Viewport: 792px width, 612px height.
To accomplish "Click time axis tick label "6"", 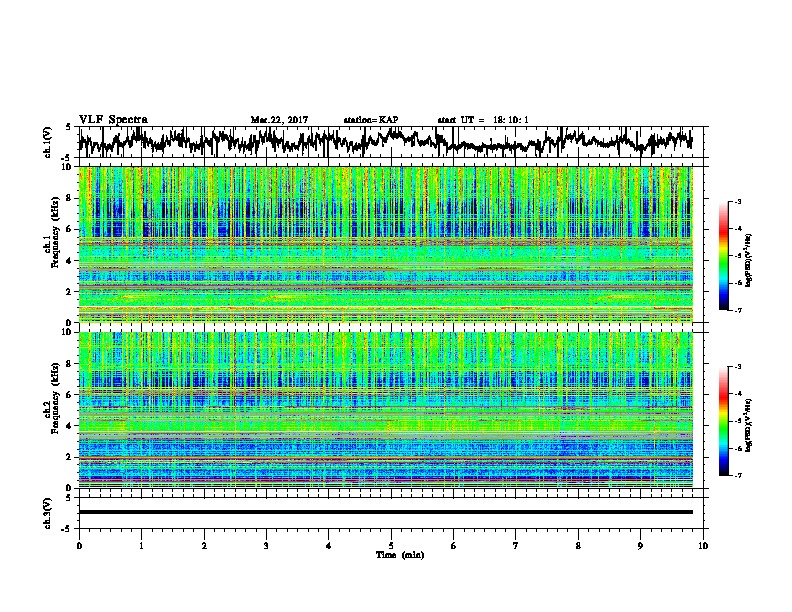I will (453, 545).
